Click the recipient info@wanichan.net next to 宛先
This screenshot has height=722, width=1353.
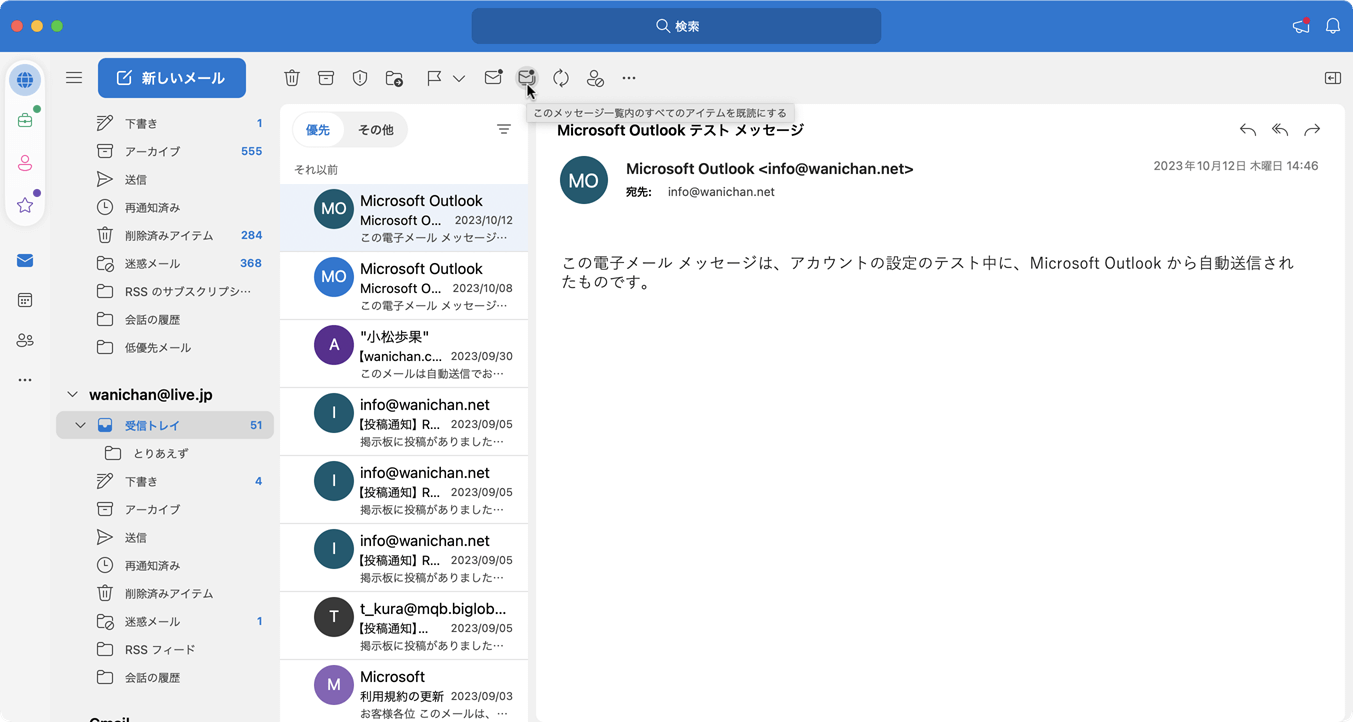(x=721, y=192)
